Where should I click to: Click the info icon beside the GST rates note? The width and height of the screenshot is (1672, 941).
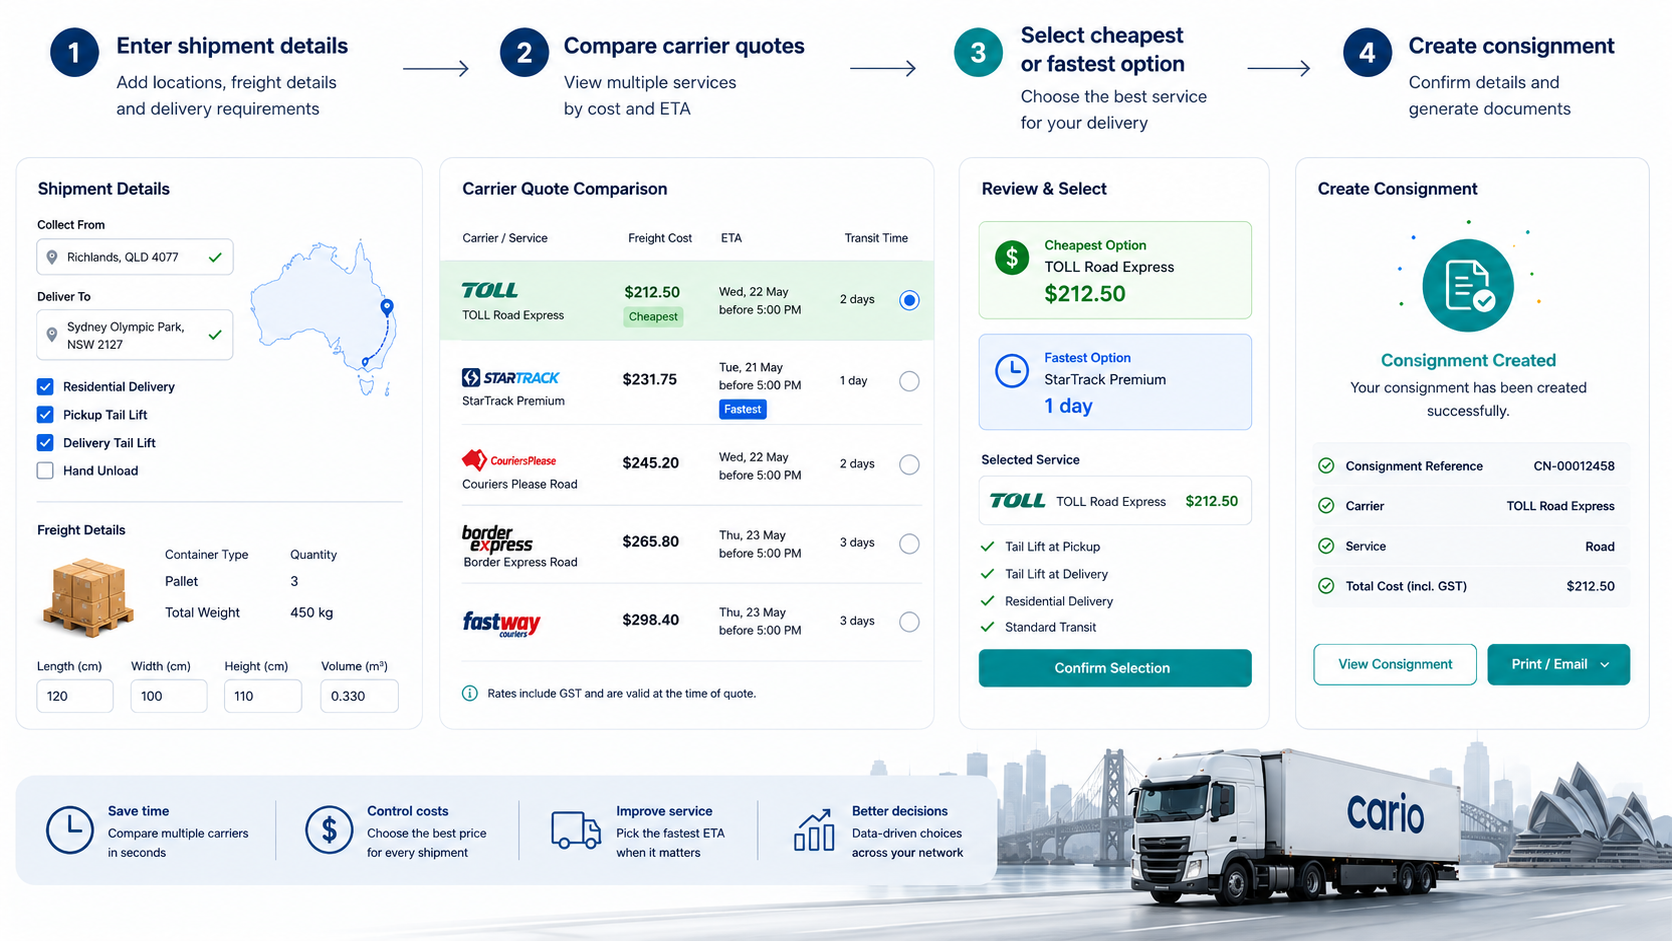click(470, 693)
